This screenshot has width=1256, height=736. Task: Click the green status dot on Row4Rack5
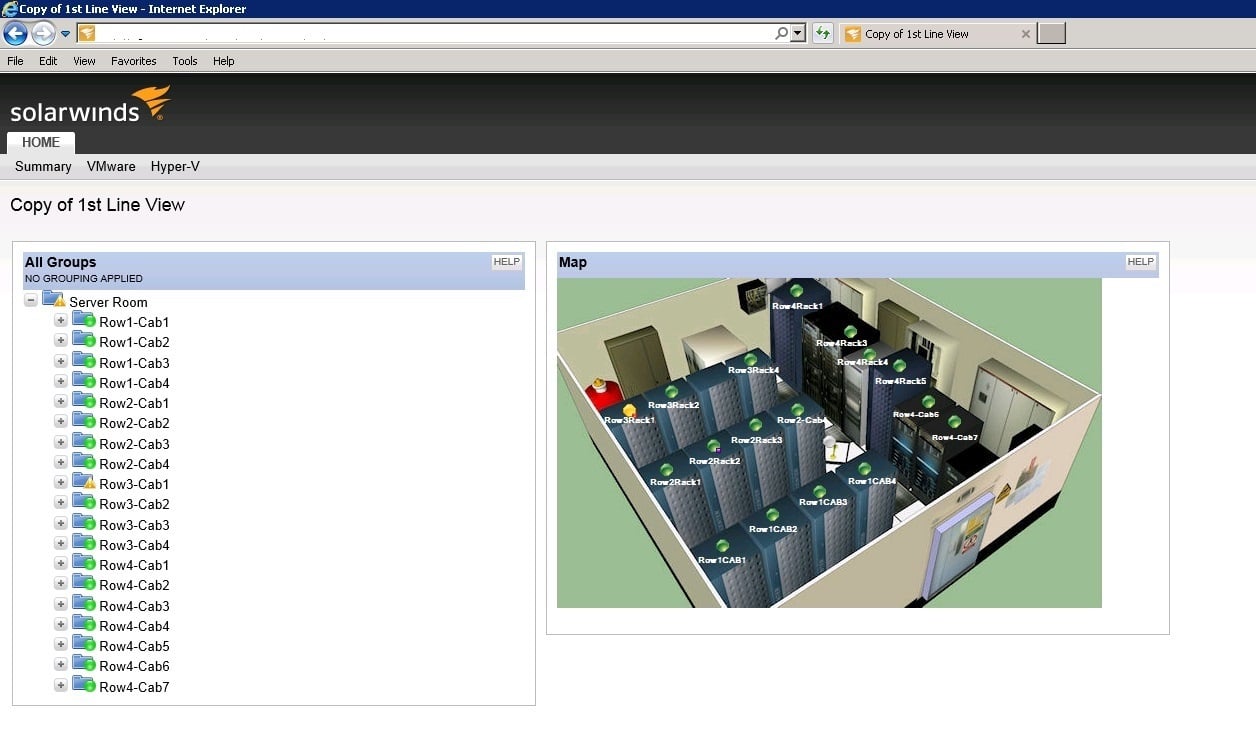point(899,366)
